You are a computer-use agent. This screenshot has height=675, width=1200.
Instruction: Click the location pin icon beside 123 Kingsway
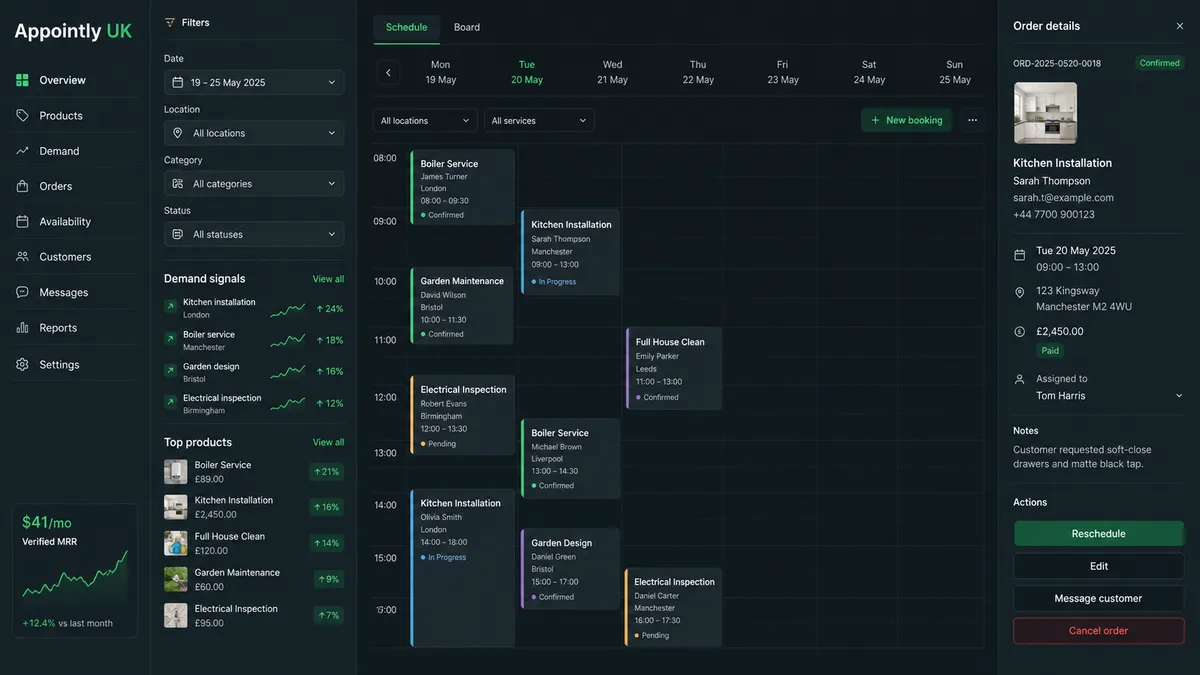[1019, 293]
